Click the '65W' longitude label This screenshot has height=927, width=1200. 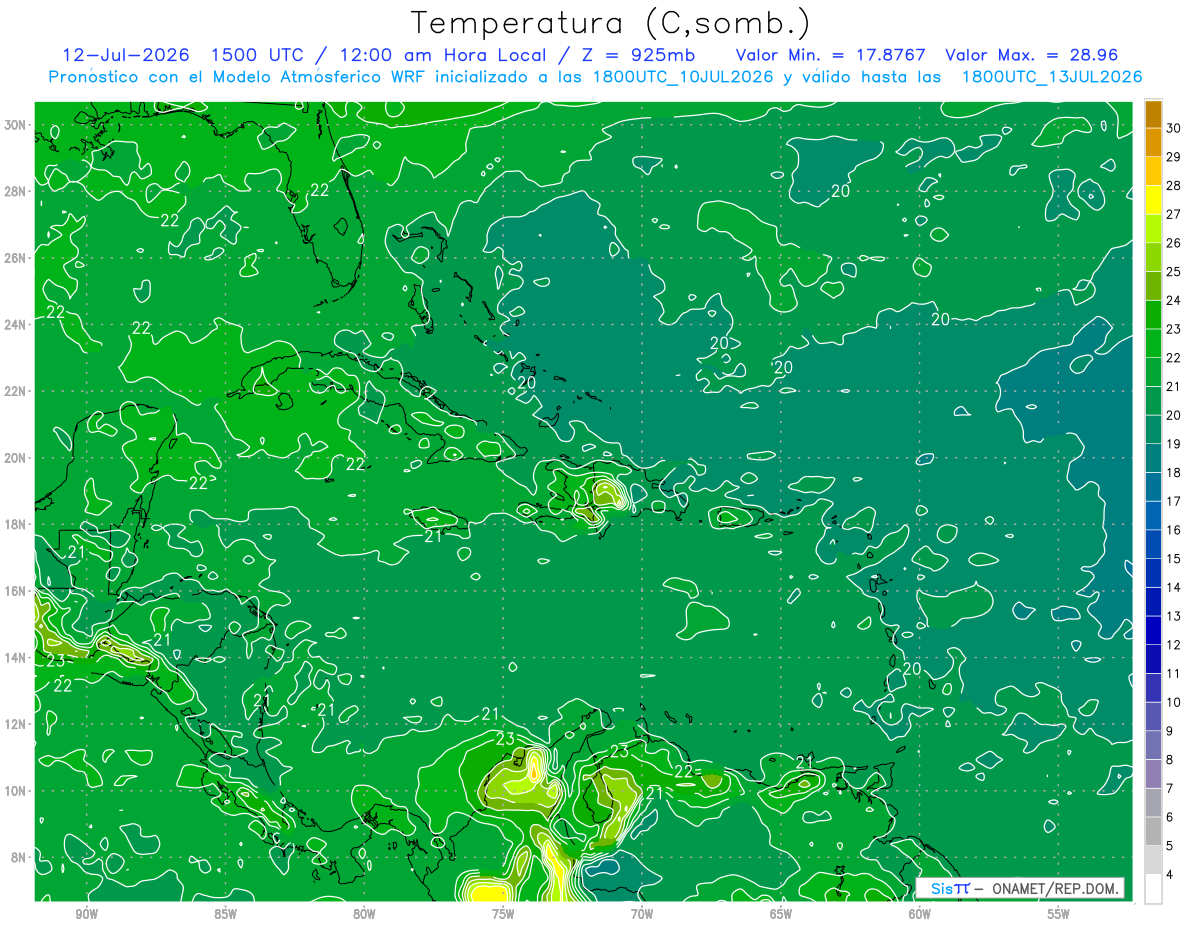781,914
